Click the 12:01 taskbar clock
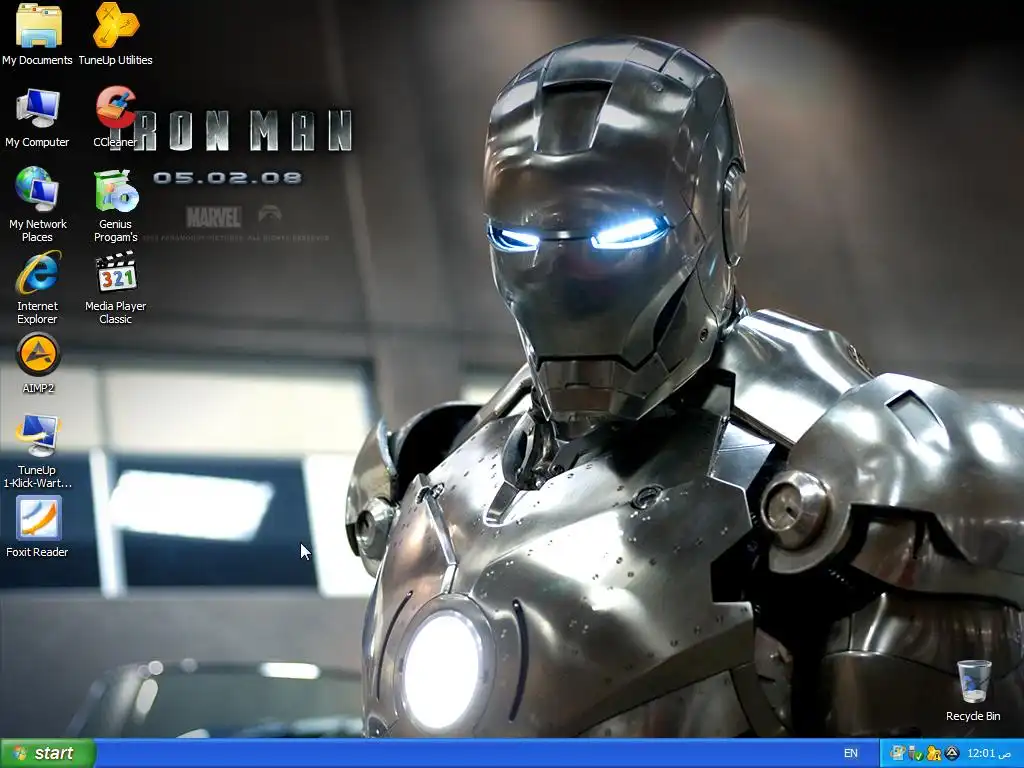 click(x=989, y=754)
